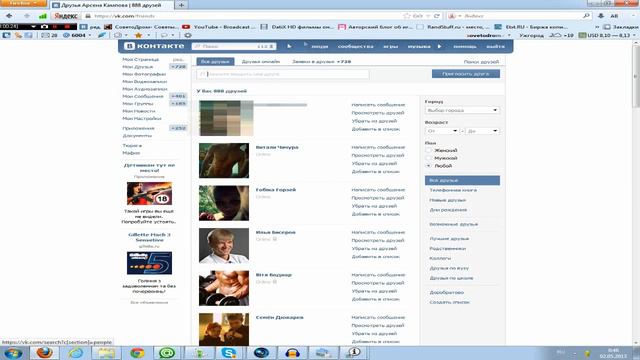Click Убрать из друзей for Илья Бисеров
Screen dimensions: 640x360
click(374, 249)
